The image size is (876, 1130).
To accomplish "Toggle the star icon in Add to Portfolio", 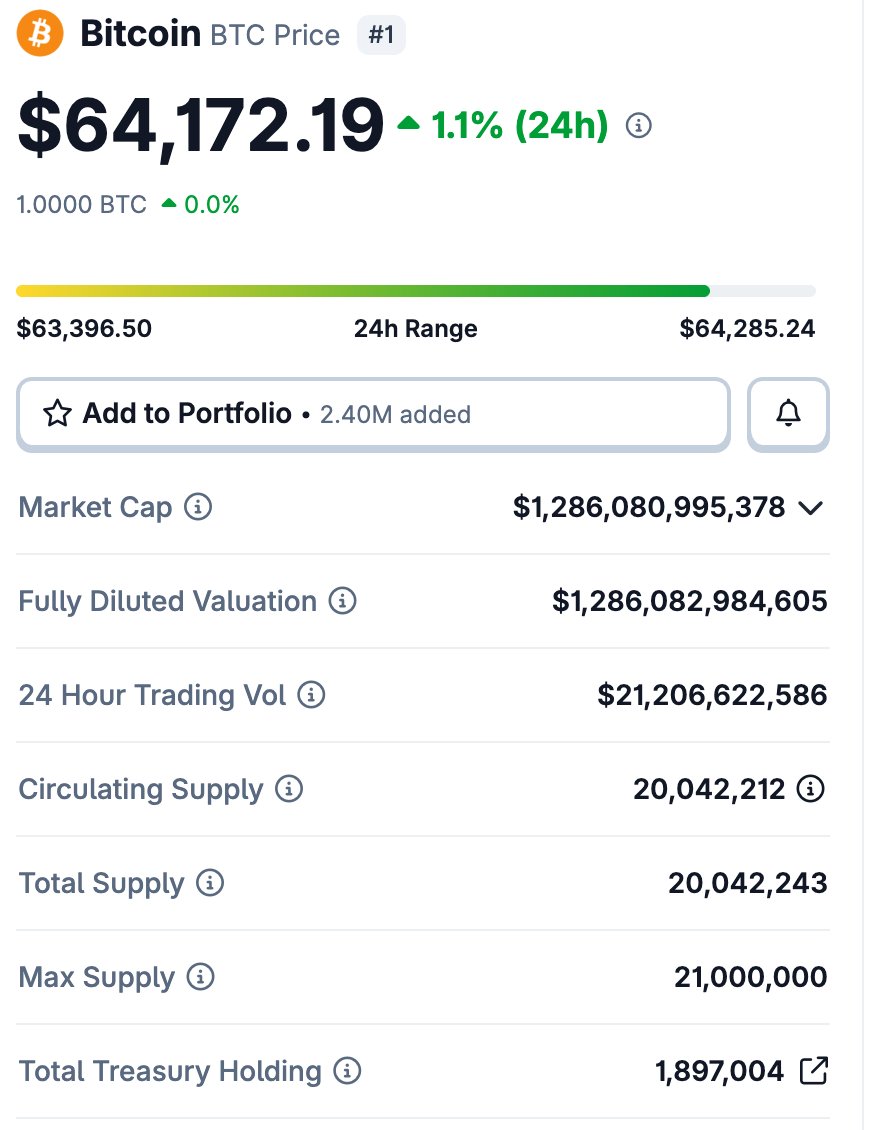I will (57, 414).
